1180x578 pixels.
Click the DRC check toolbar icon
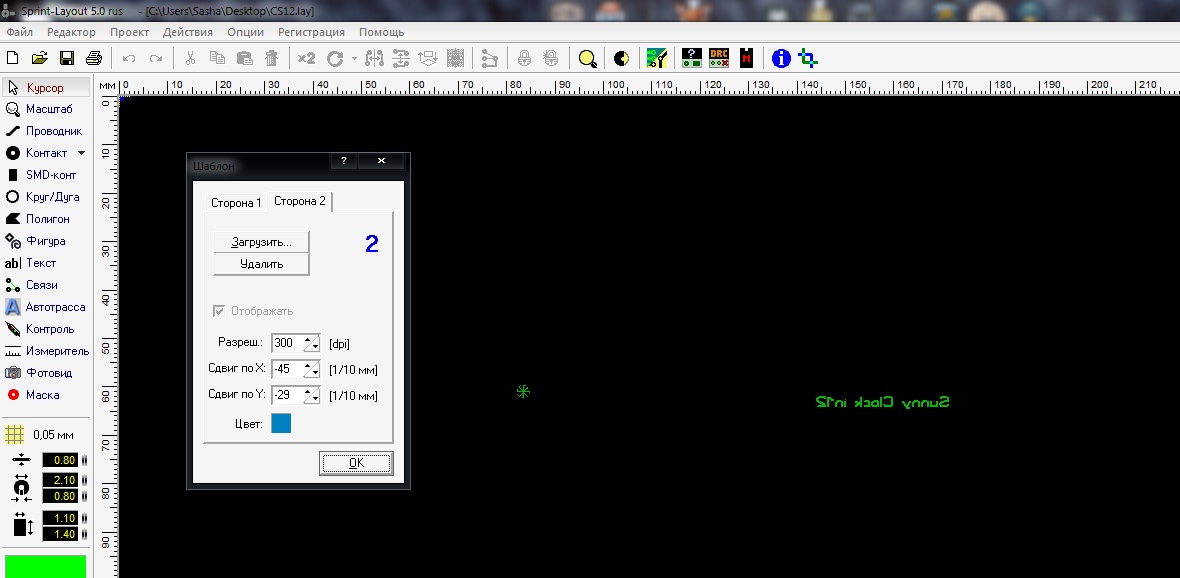pyautogui.click(x=718, y=58)
